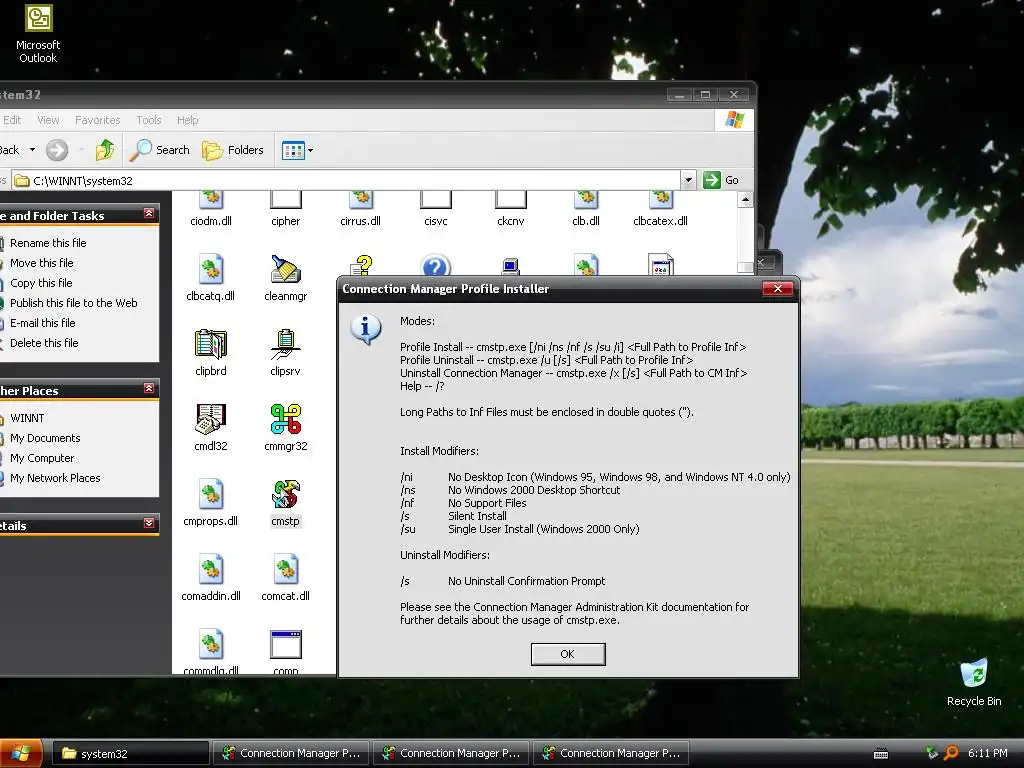Open the Help menu
This screenshot has width=1024, height=768.
[187, 120]
